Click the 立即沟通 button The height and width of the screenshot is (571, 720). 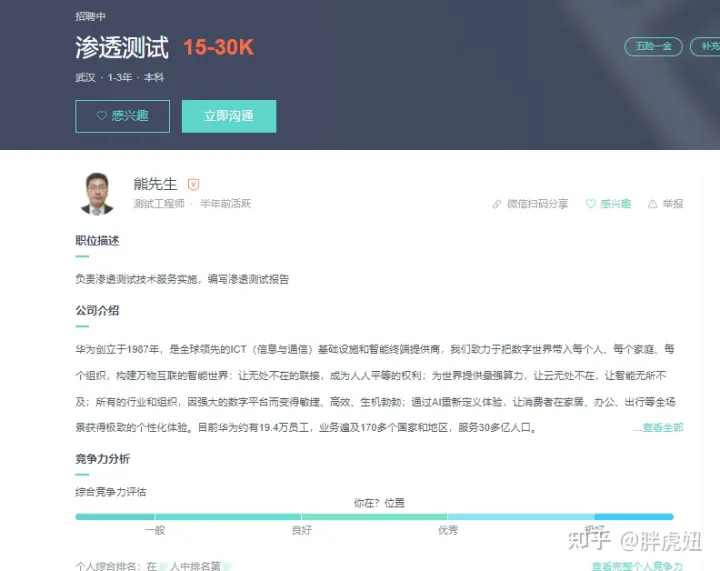click(x=229, y=116)
